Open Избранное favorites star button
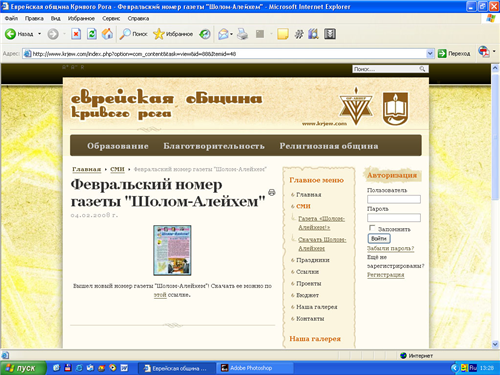The image size is (500, 375). pyautogui.click(x=173, y=34)
